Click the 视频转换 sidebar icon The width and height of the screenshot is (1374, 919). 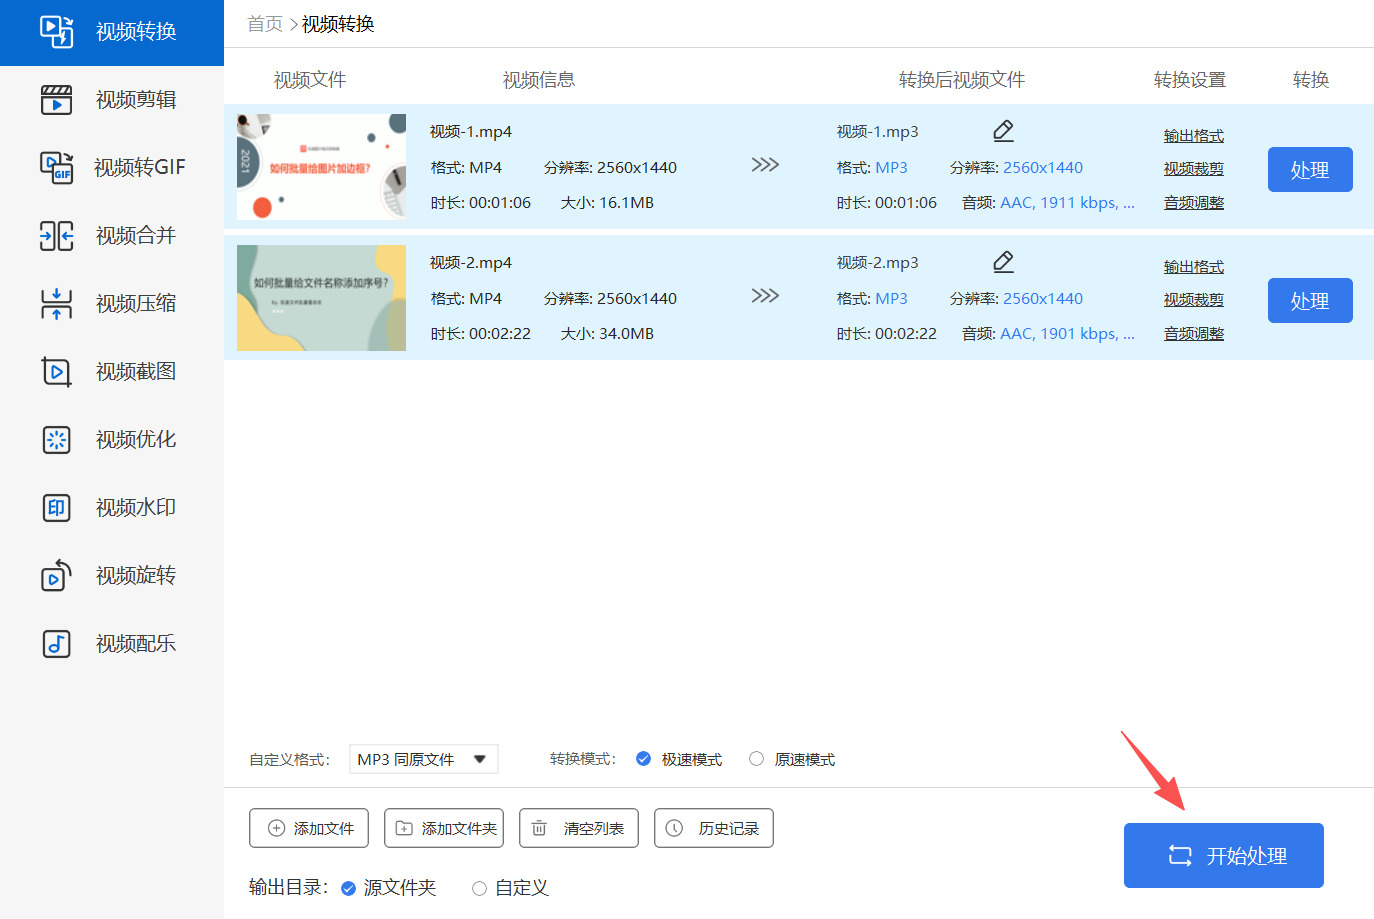click(56, 32)
